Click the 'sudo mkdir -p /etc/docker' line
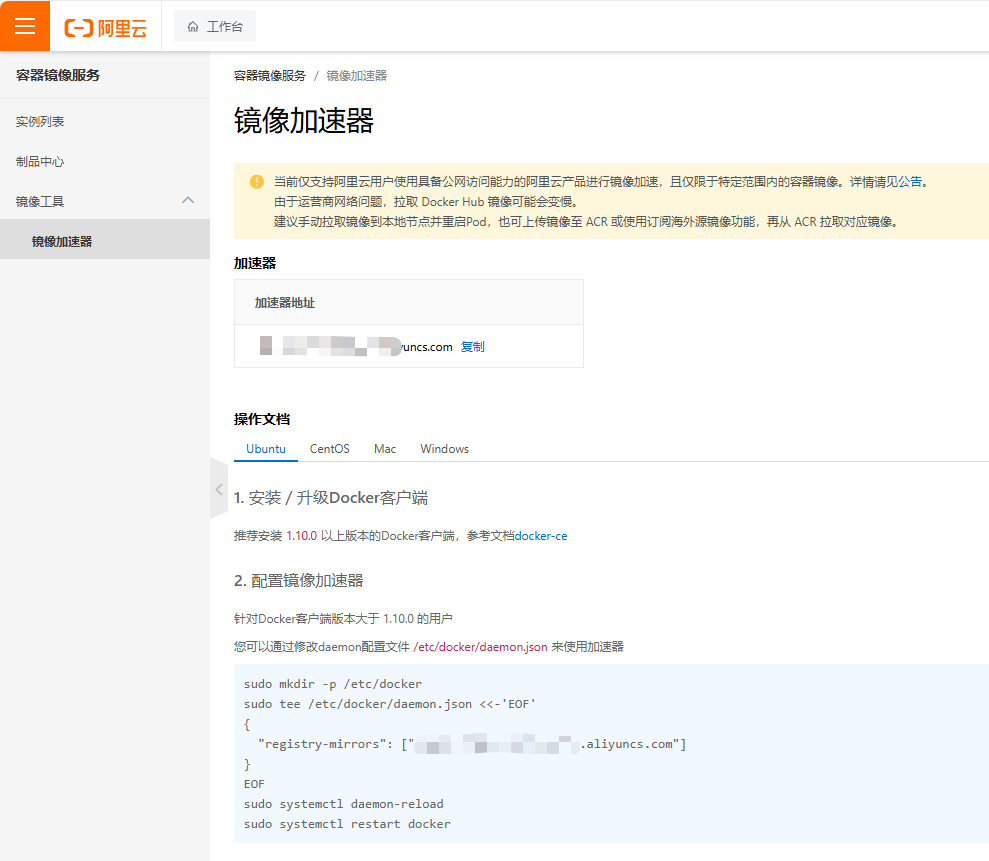989x861 pixels. tap(333, 684)
